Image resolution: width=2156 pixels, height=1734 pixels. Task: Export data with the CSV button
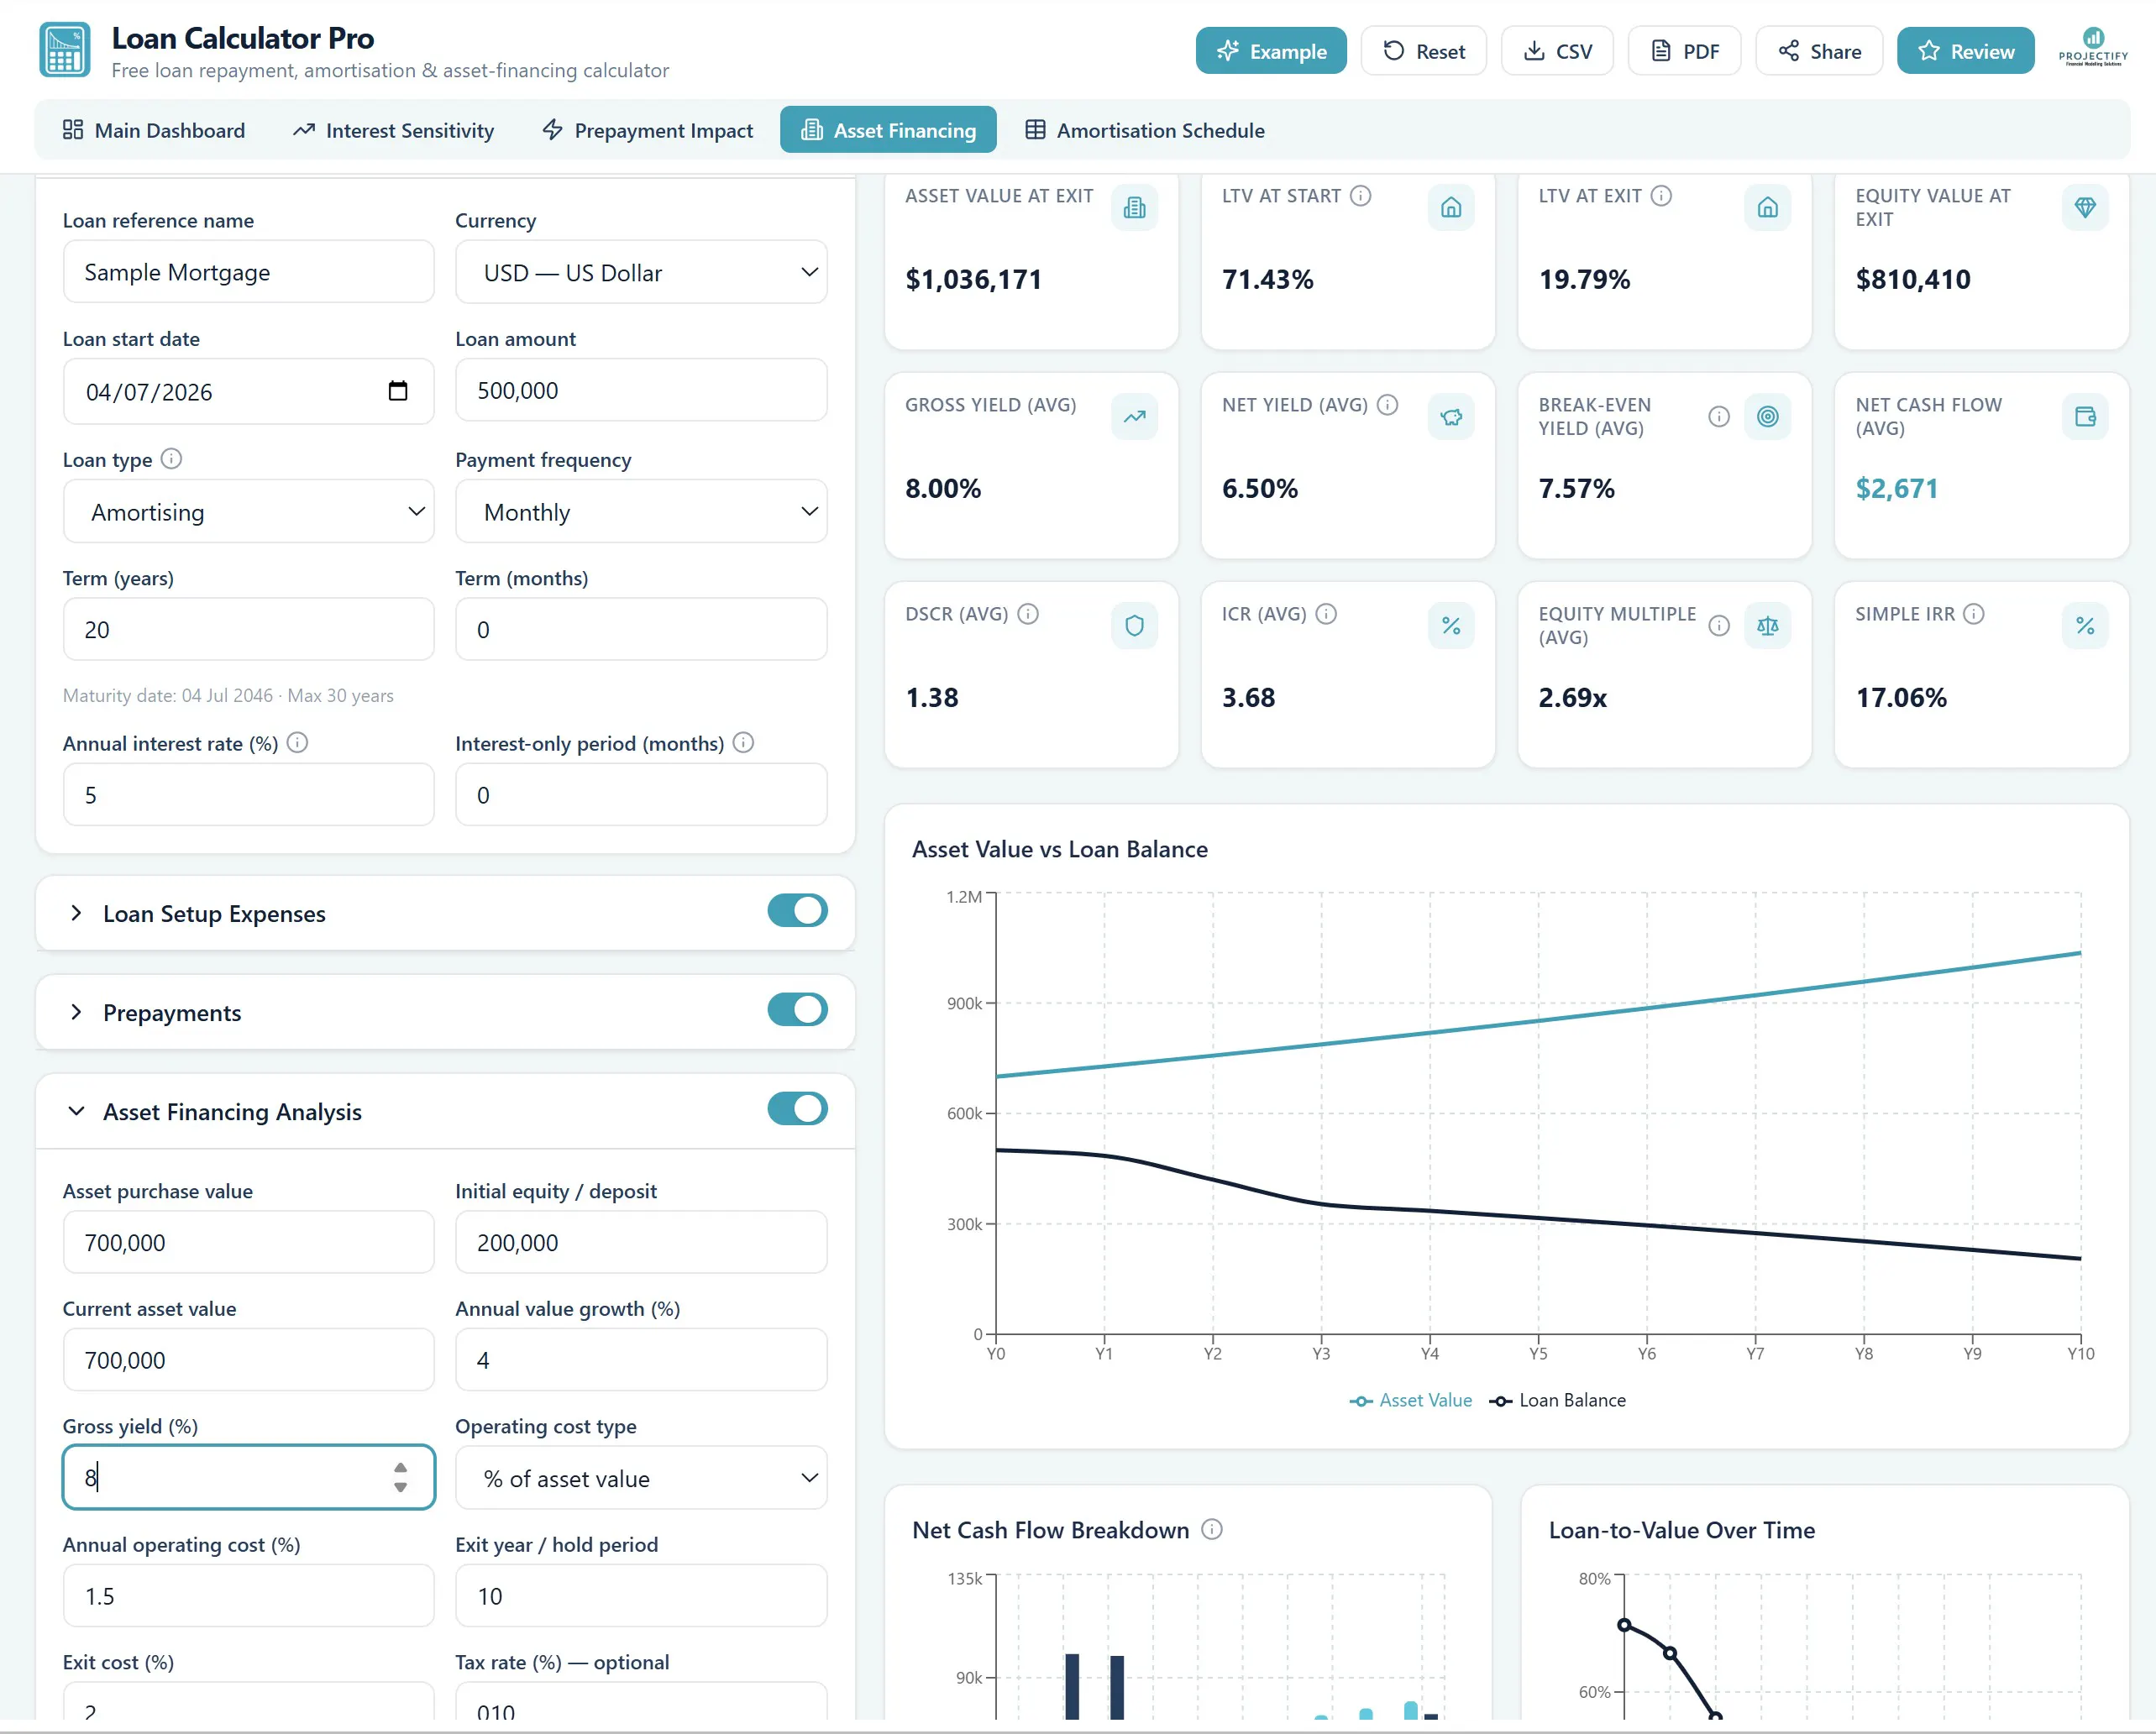[x=1557, y=51]
